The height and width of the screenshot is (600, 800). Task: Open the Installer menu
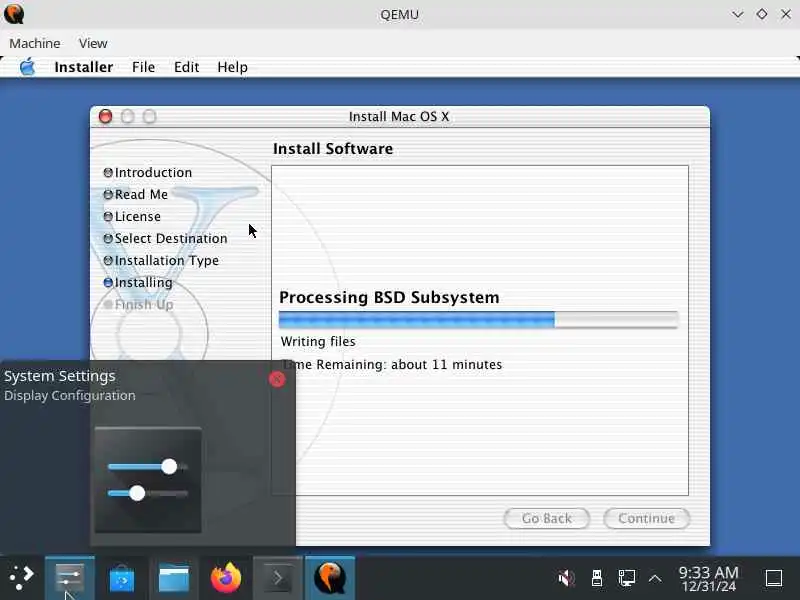(84, 67)
